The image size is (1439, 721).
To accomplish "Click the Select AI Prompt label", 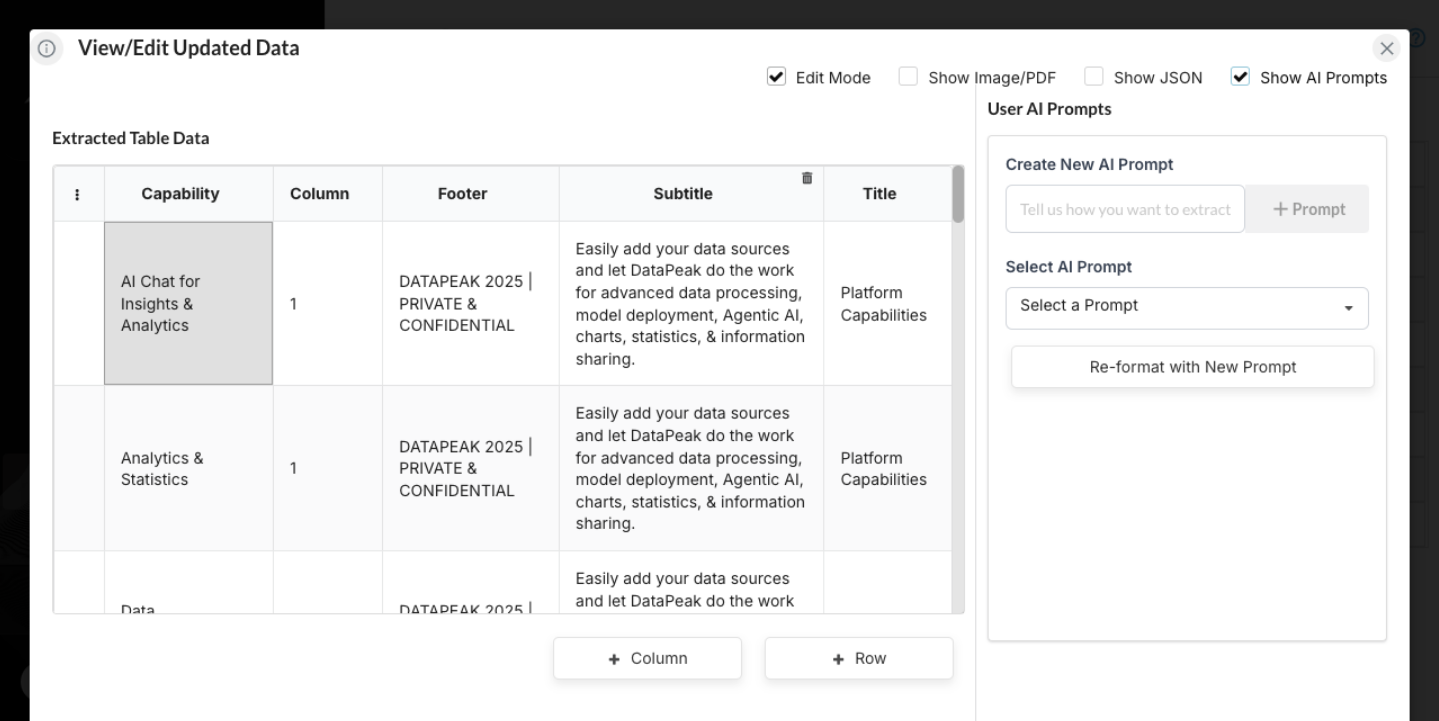I will [1069, 267].
